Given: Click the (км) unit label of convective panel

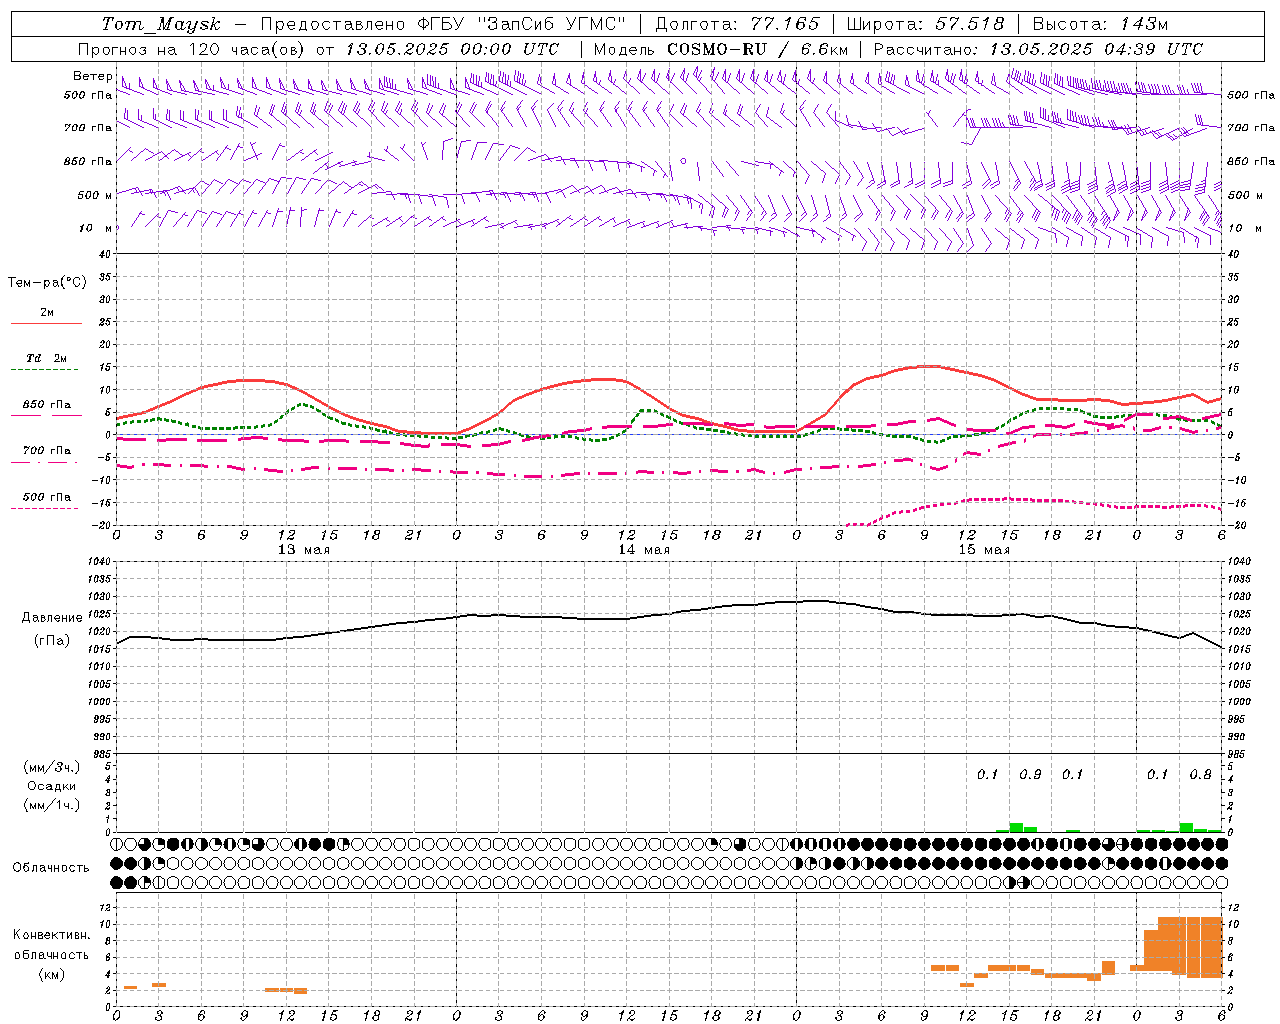Looking at the screenshot, I should (52, 974).
